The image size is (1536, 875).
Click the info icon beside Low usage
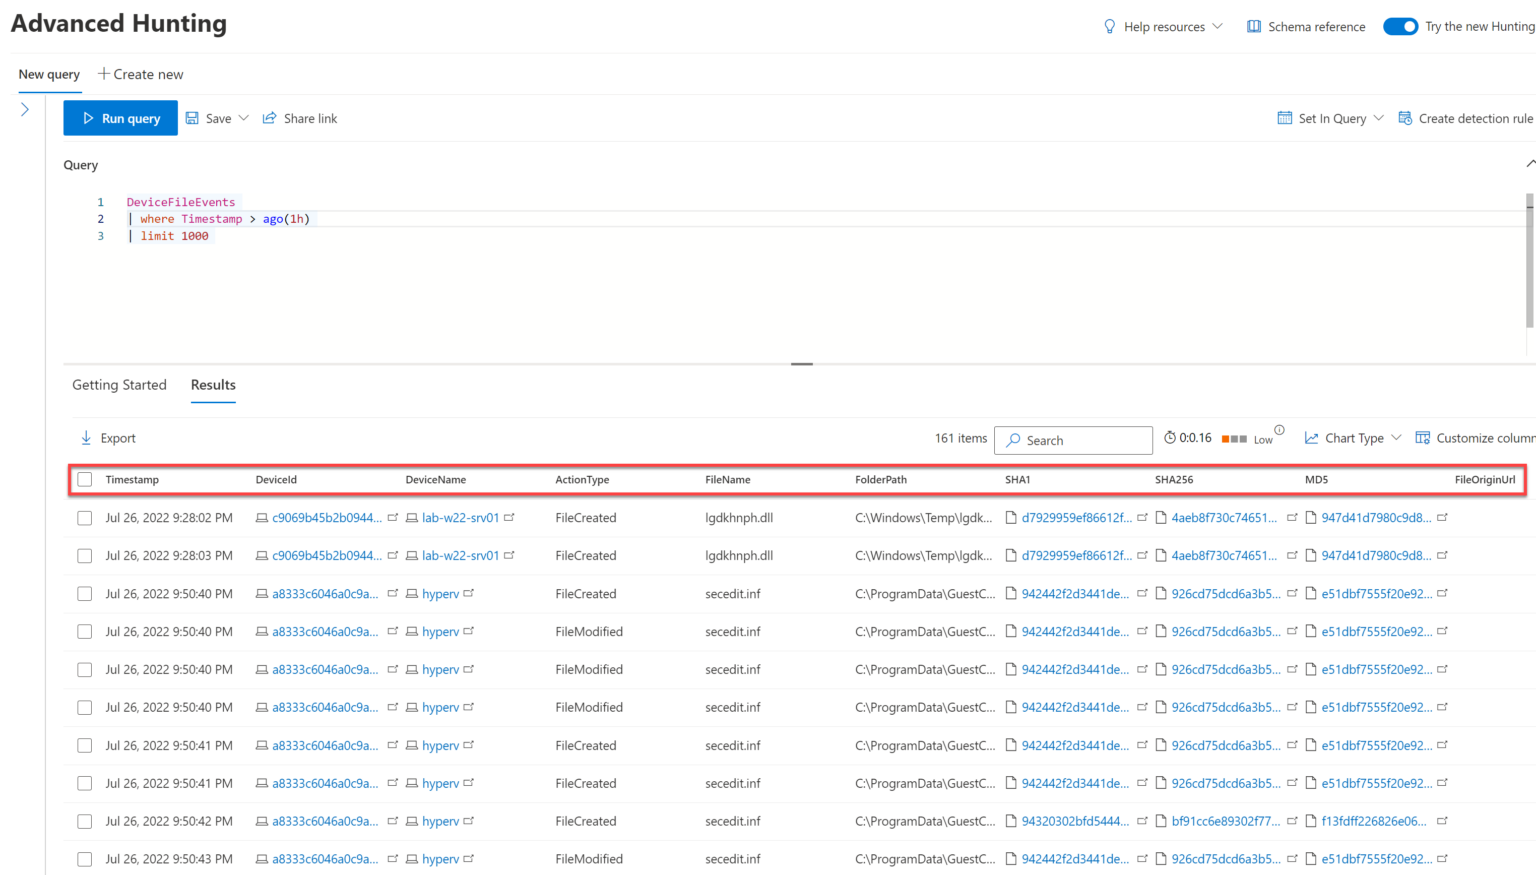1279,430
